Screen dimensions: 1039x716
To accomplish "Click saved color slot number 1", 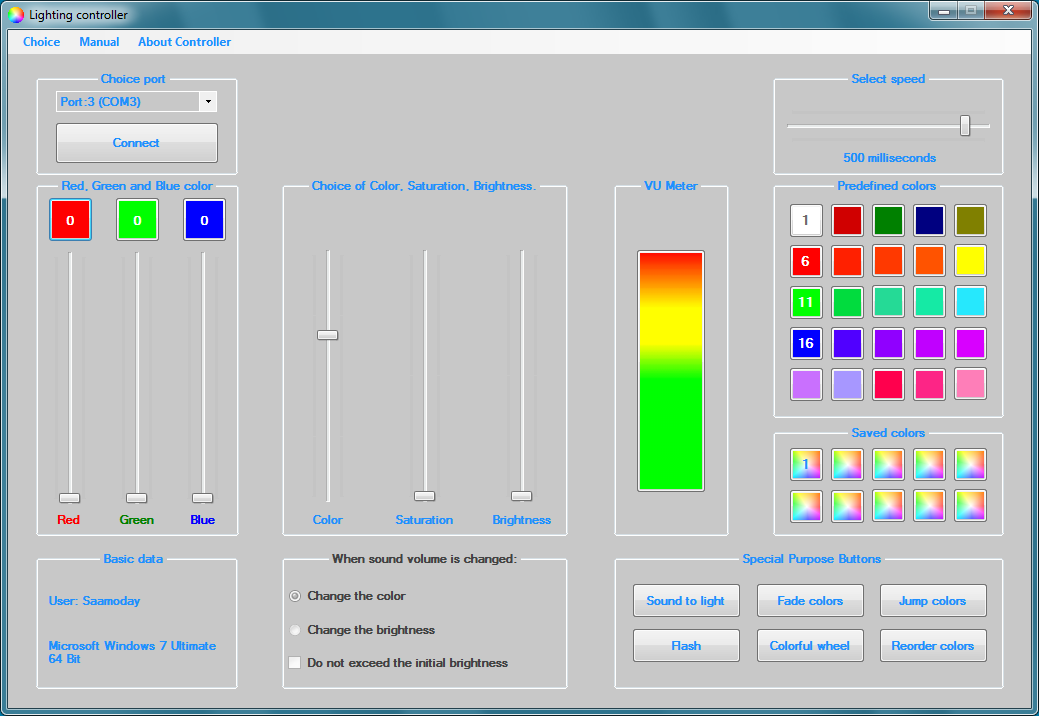I will [x=806, y=464].
